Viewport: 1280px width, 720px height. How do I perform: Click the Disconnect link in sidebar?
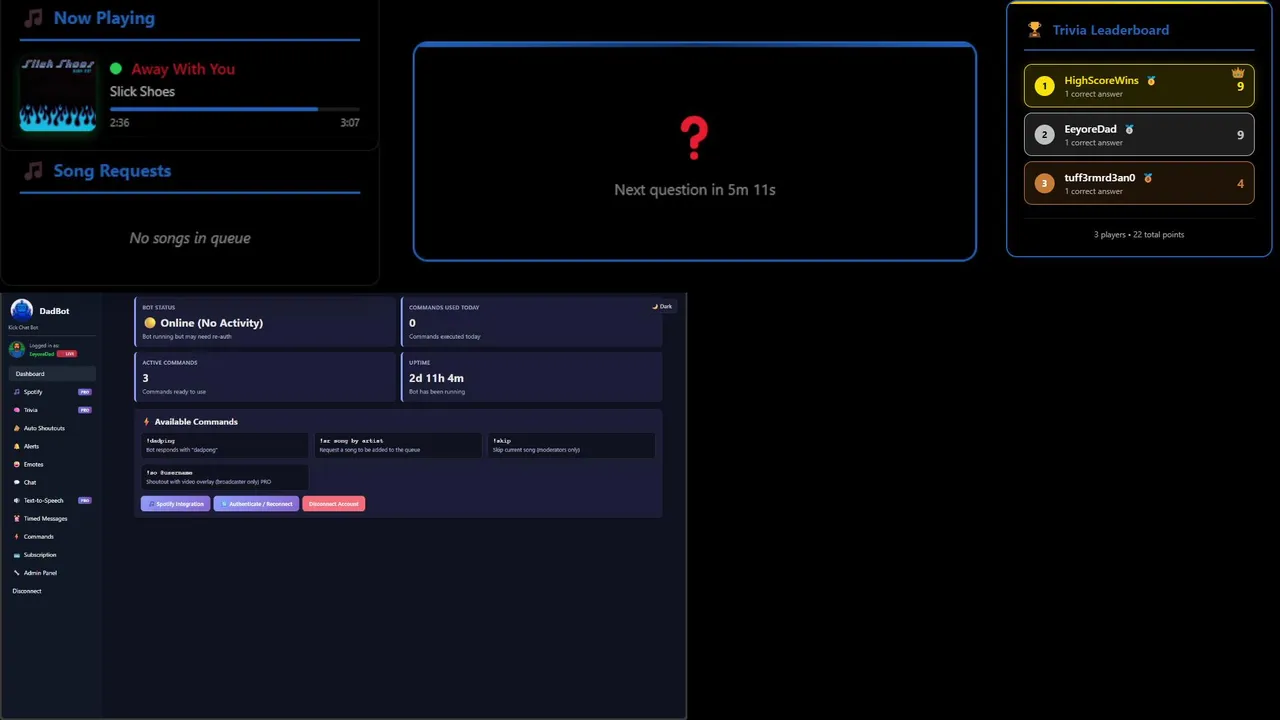27,591
